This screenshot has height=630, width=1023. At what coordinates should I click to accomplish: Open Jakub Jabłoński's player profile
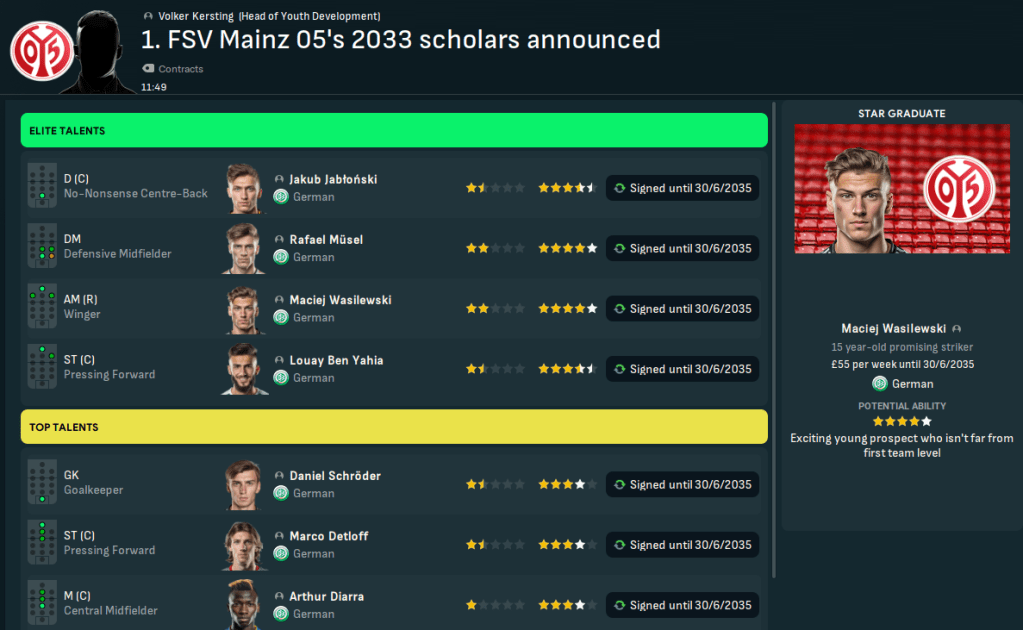point(333,179)
